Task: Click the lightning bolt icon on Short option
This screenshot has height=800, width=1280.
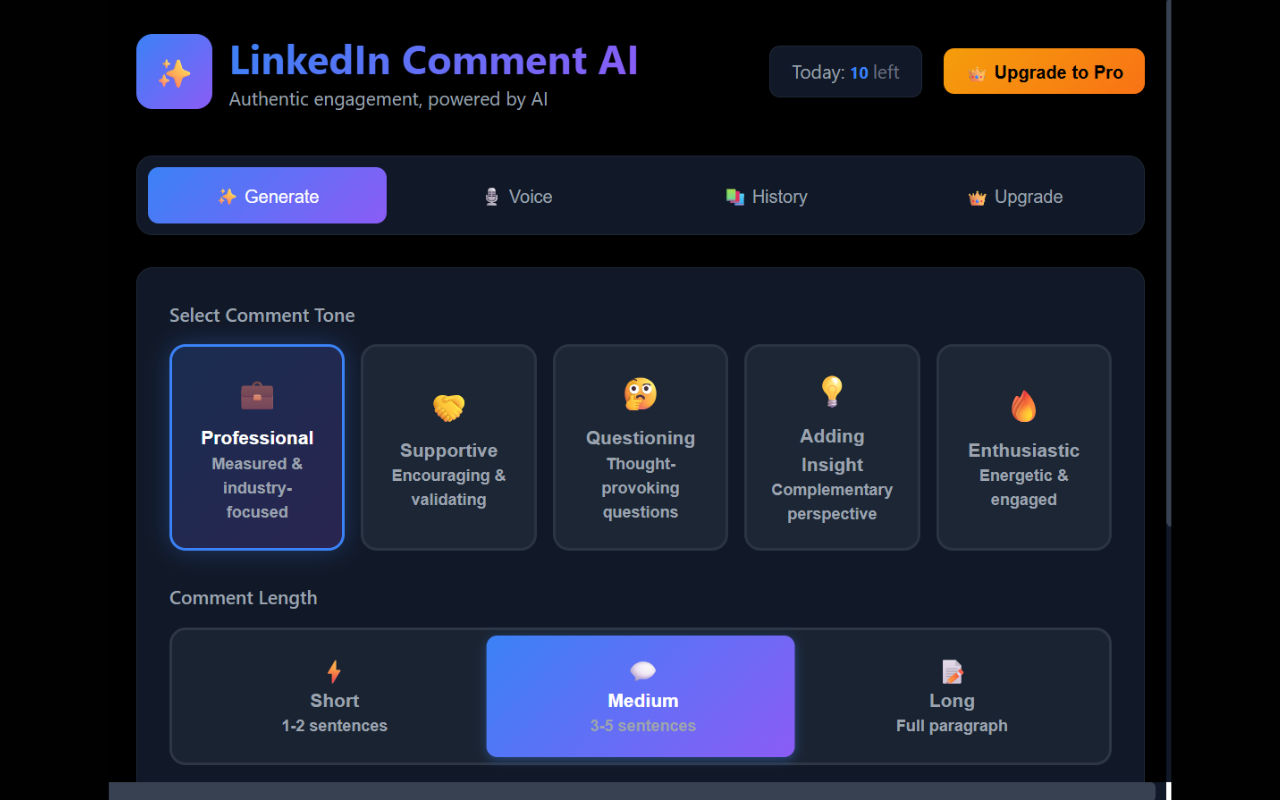Action: pyautogui.click(x=334, y=671)
